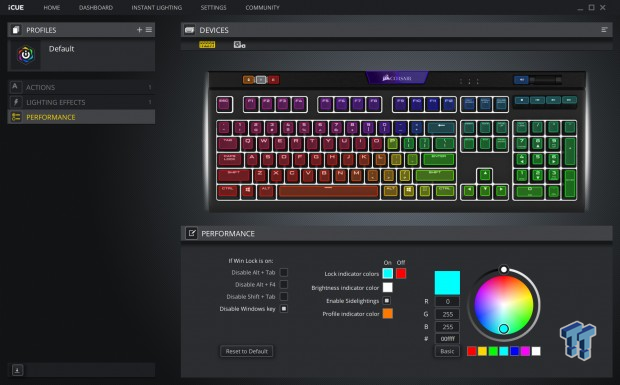Click the iCUE logo
620x385 pixels.
16,8
